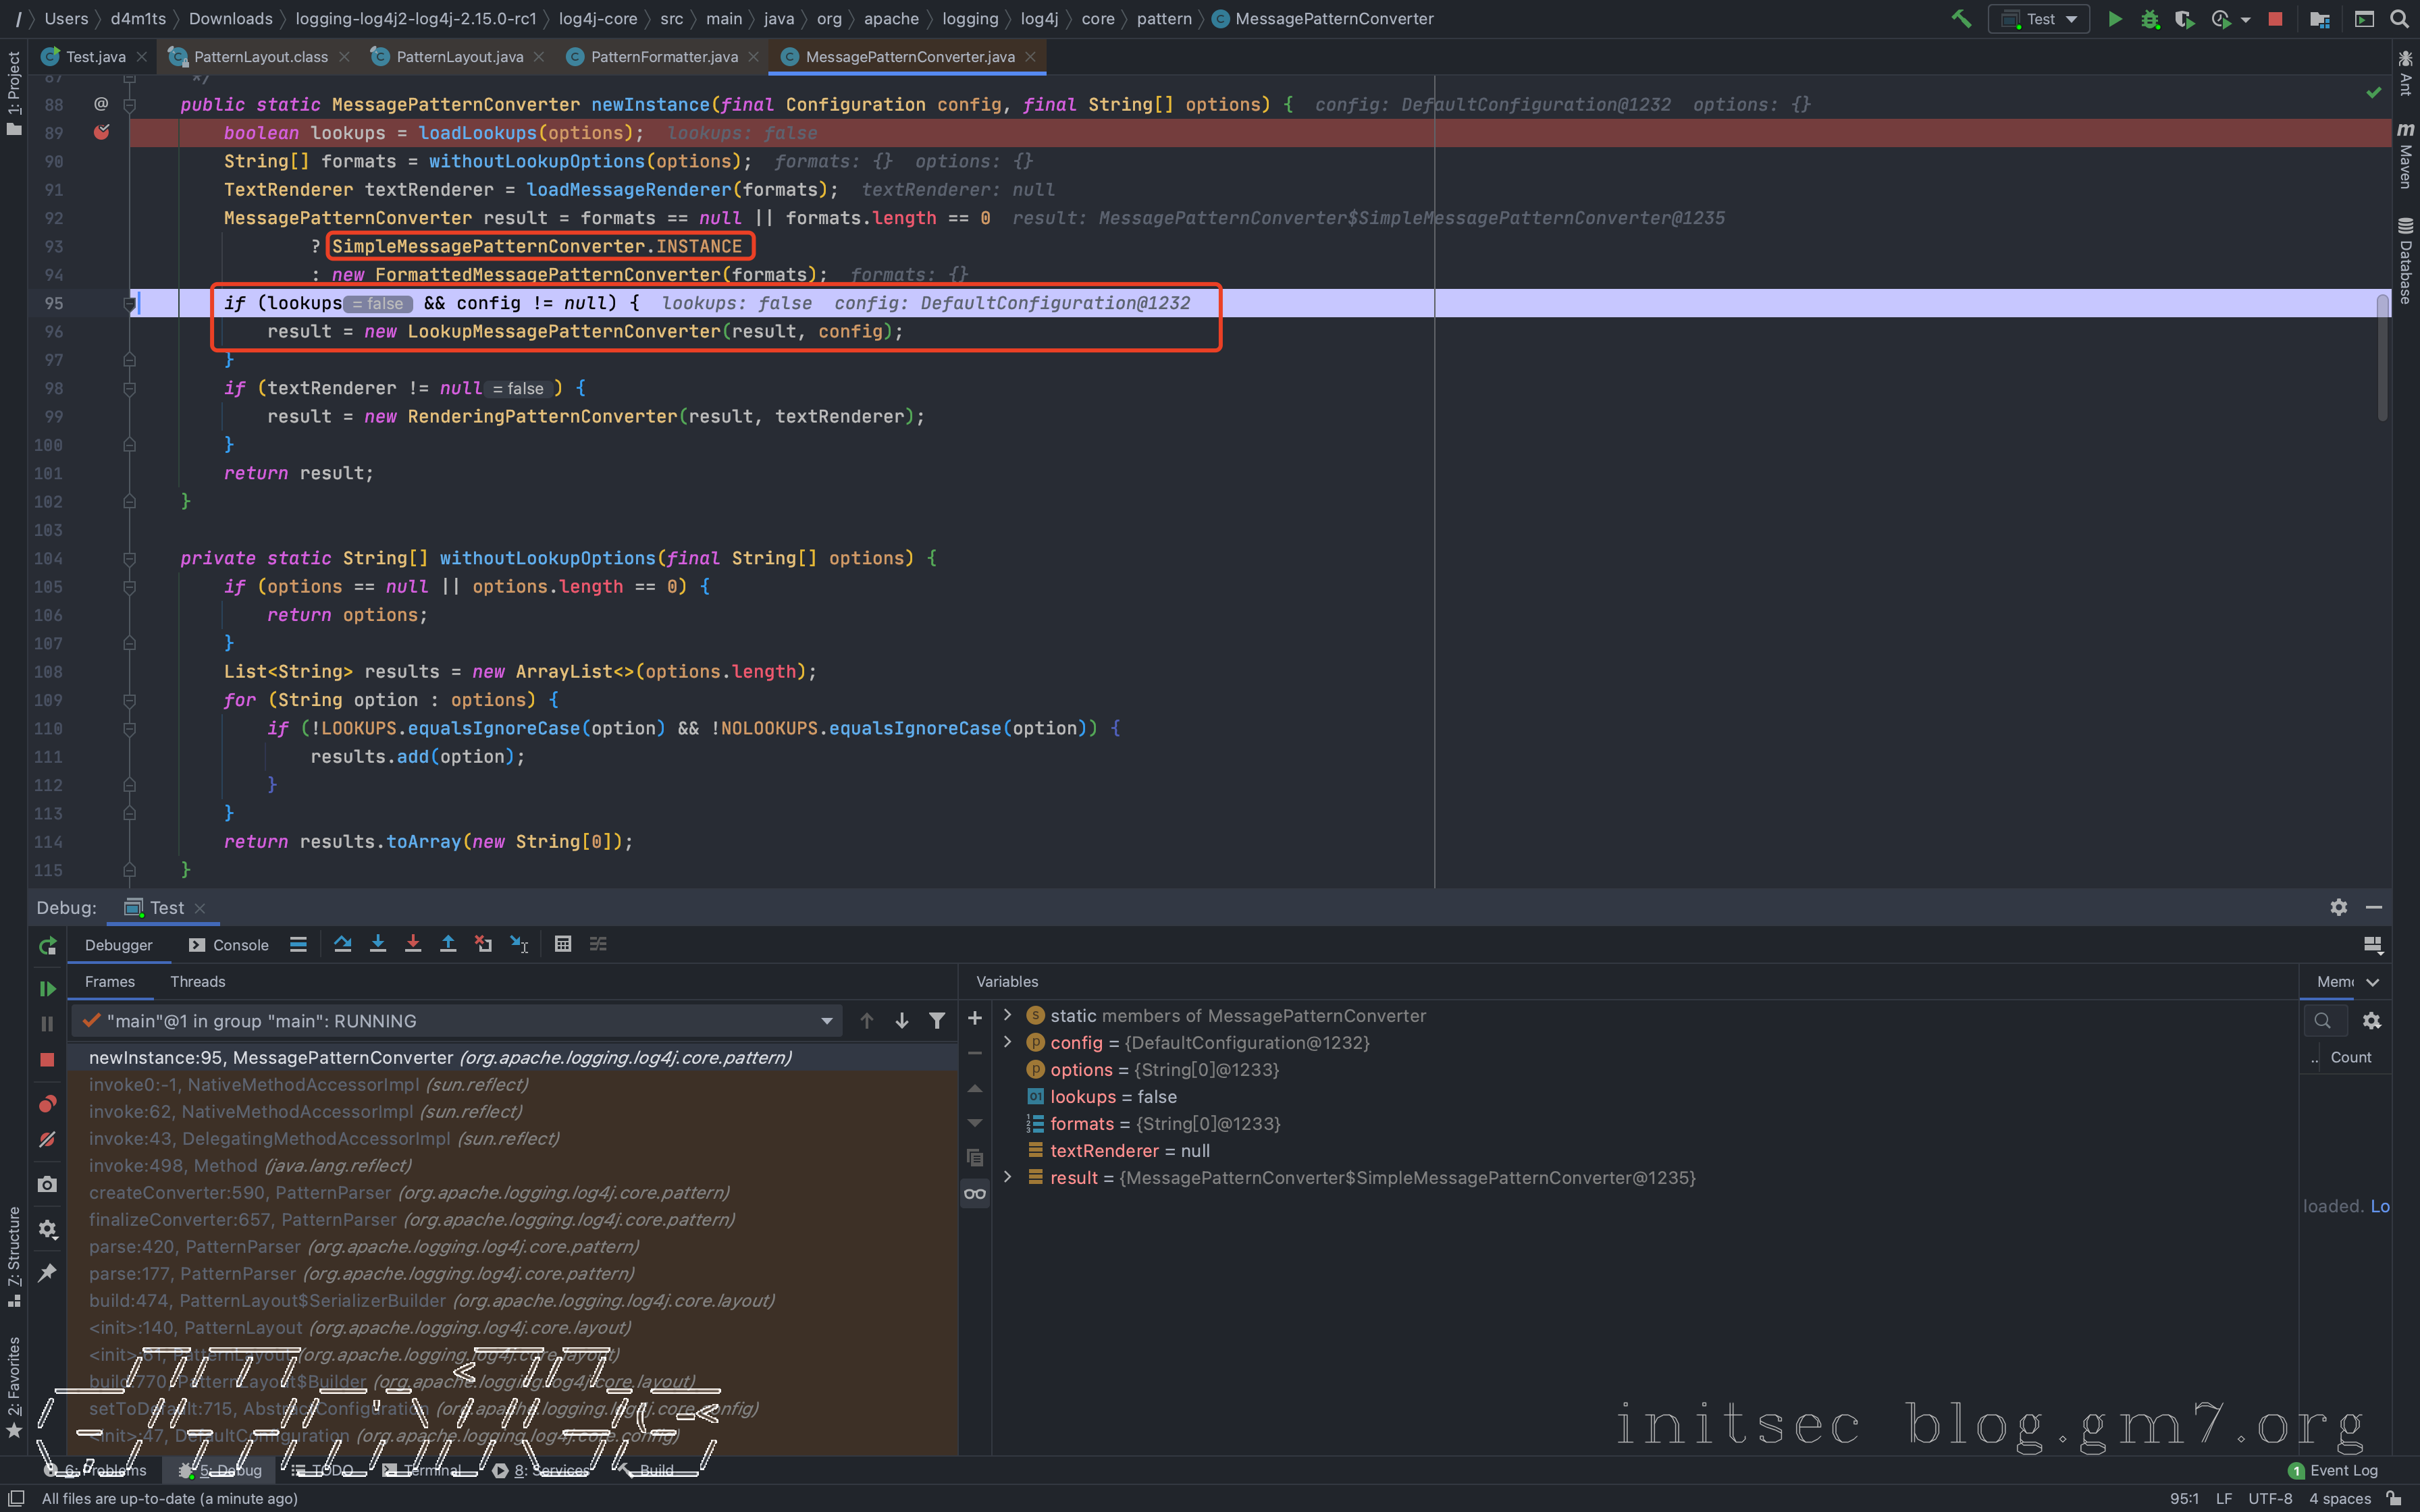Resume program with green play-bar icon
The height and width of the screenshot is (1512, 2420).
coord(47,988)
